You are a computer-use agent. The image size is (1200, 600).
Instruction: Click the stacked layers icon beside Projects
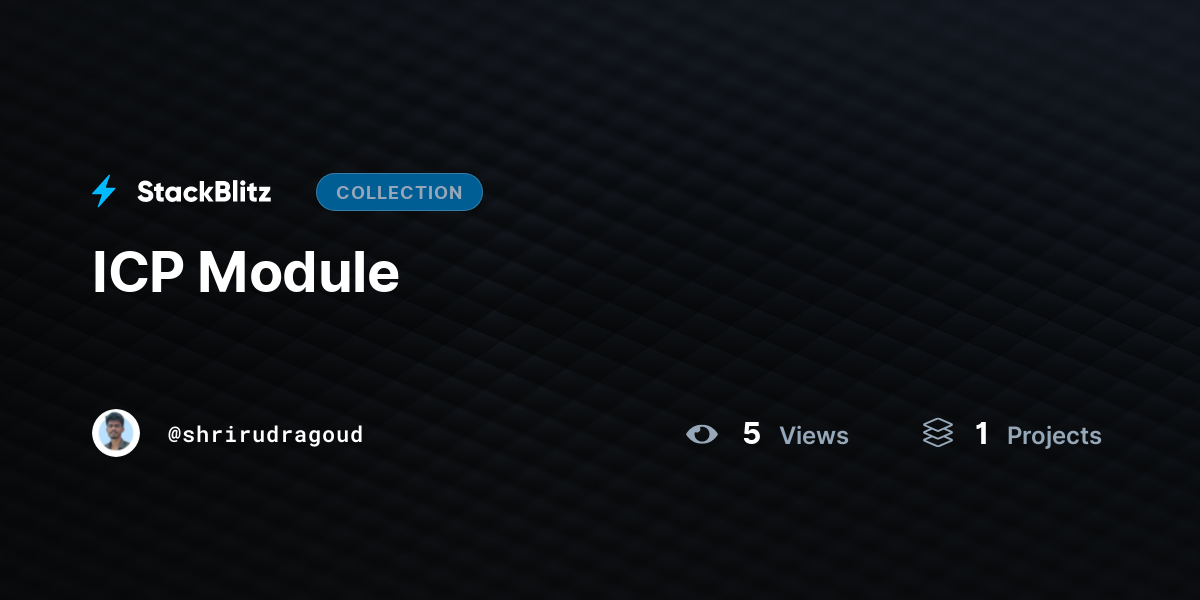pyautogui.click(x=938, y=433)
